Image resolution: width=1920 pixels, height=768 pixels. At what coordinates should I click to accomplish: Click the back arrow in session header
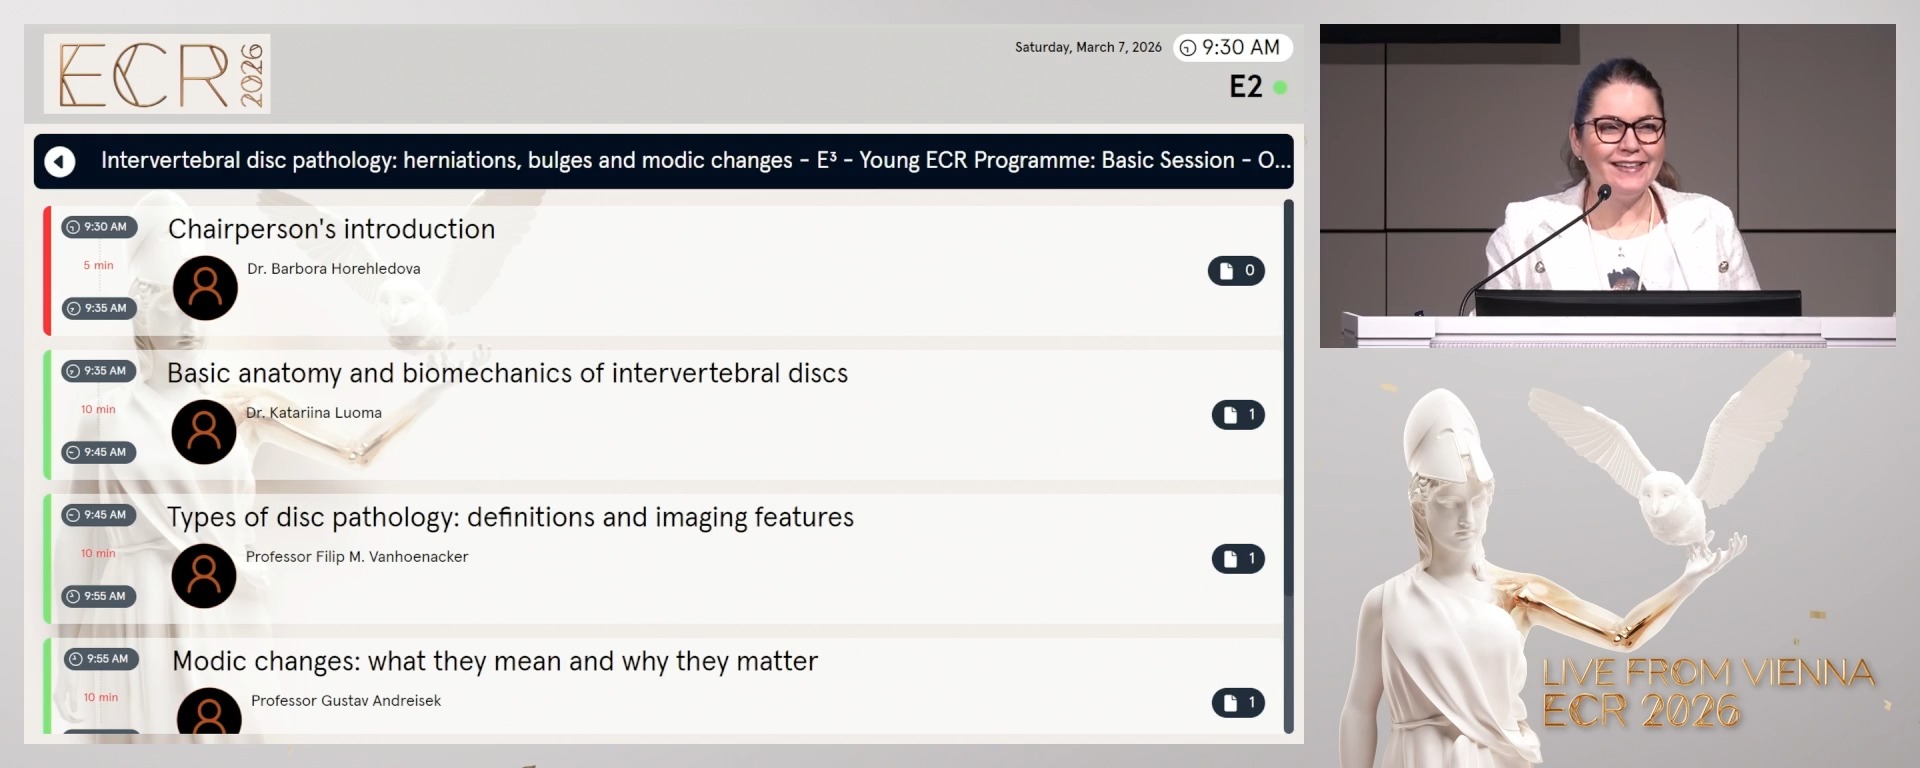tap(60, 161)
